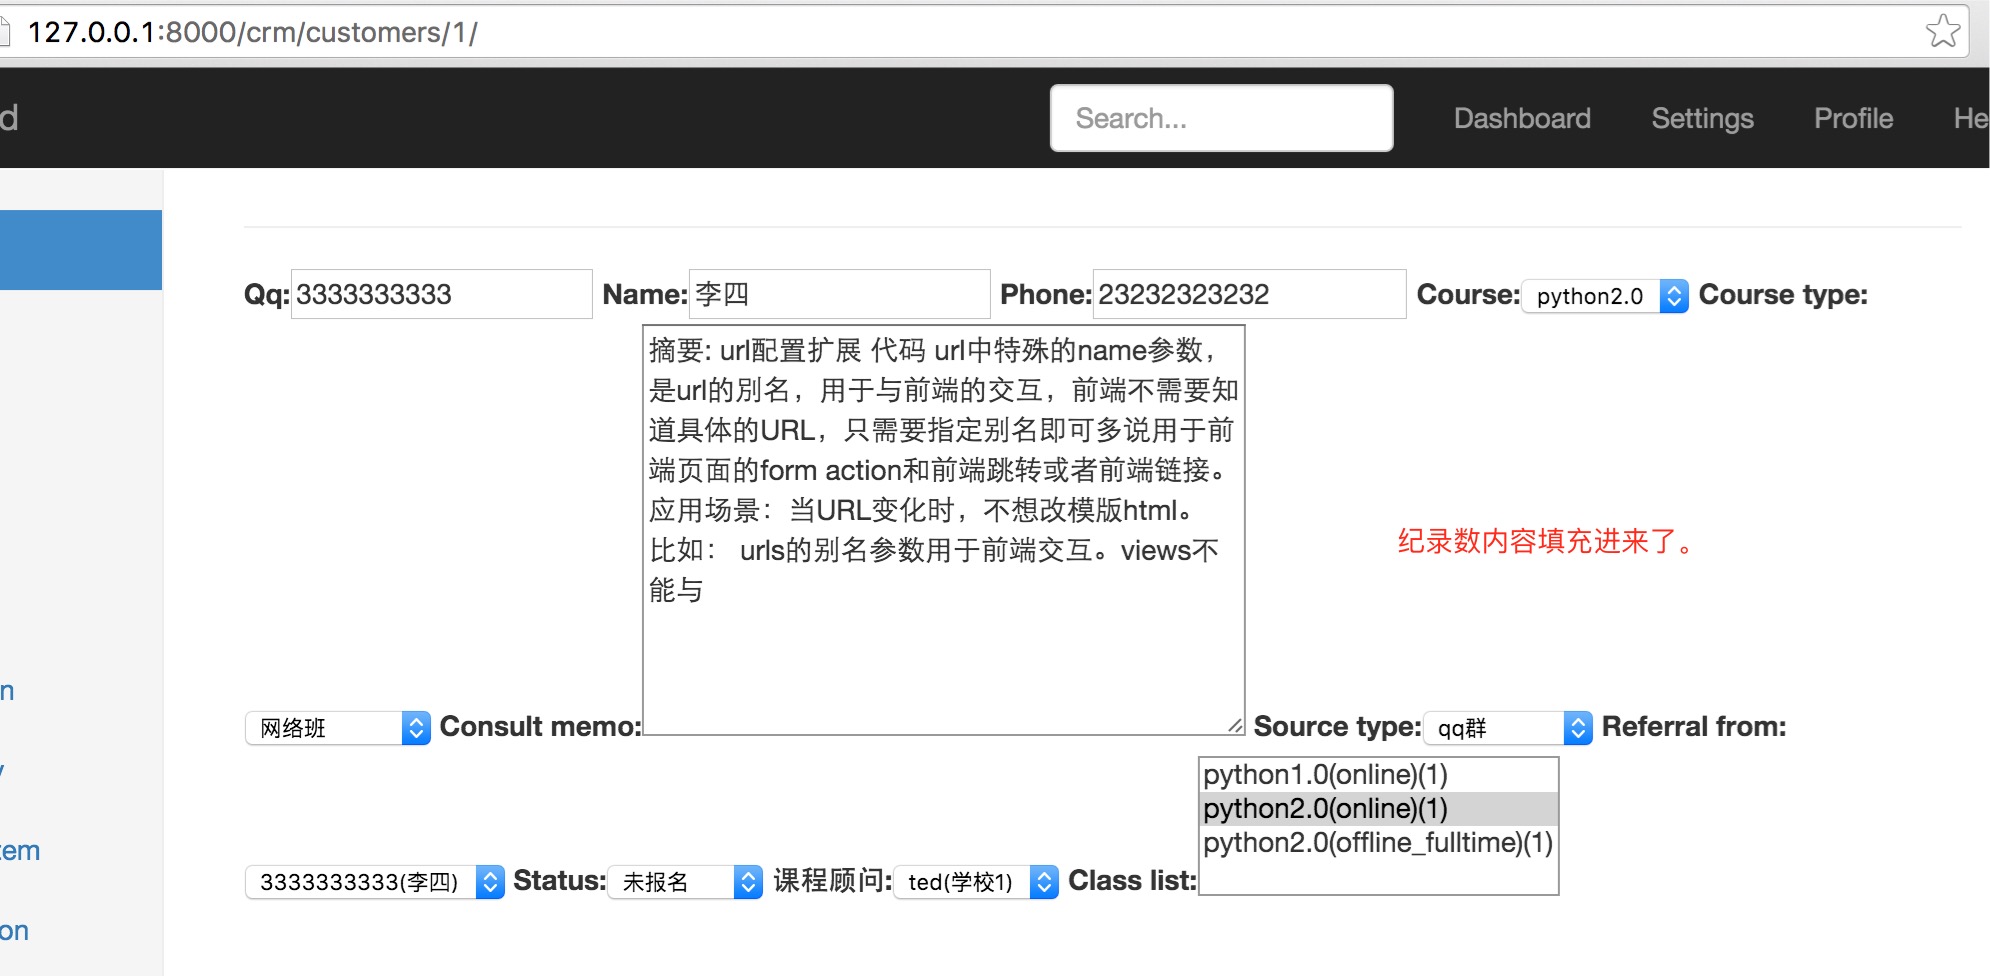Grab the Consult memo textarea resize handle
The width and height of the screenshot is (1990, 976).
point(1235,726)
